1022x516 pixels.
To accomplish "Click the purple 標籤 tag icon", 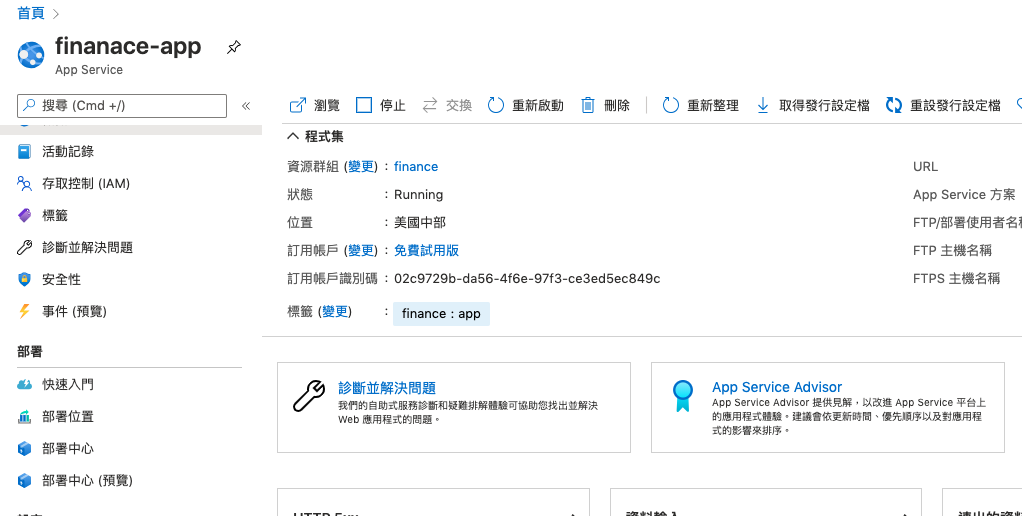I will [24, 216].
